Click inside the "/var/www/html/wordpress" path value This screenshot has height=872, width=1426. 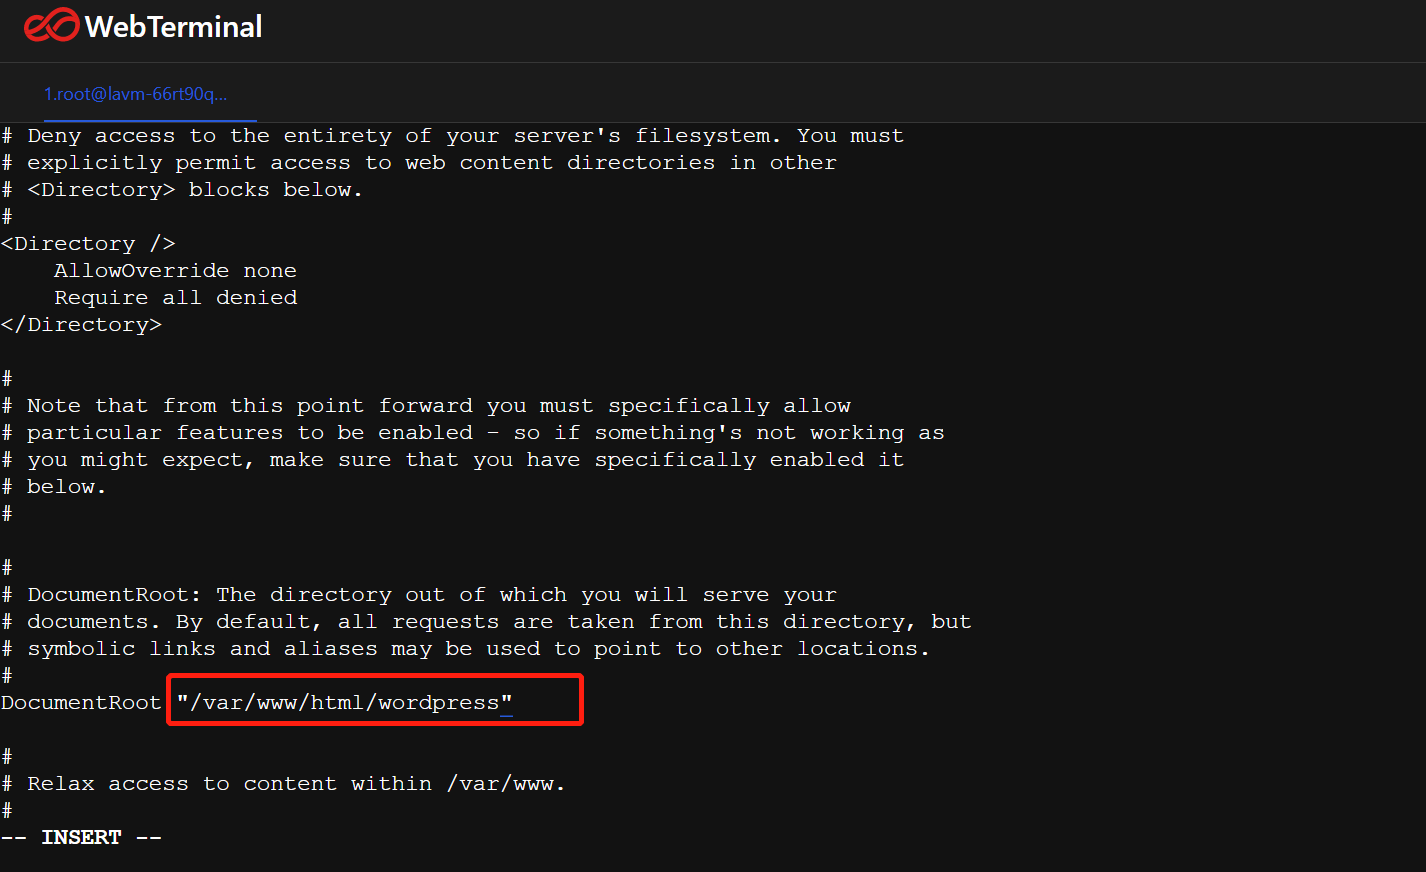344,703
